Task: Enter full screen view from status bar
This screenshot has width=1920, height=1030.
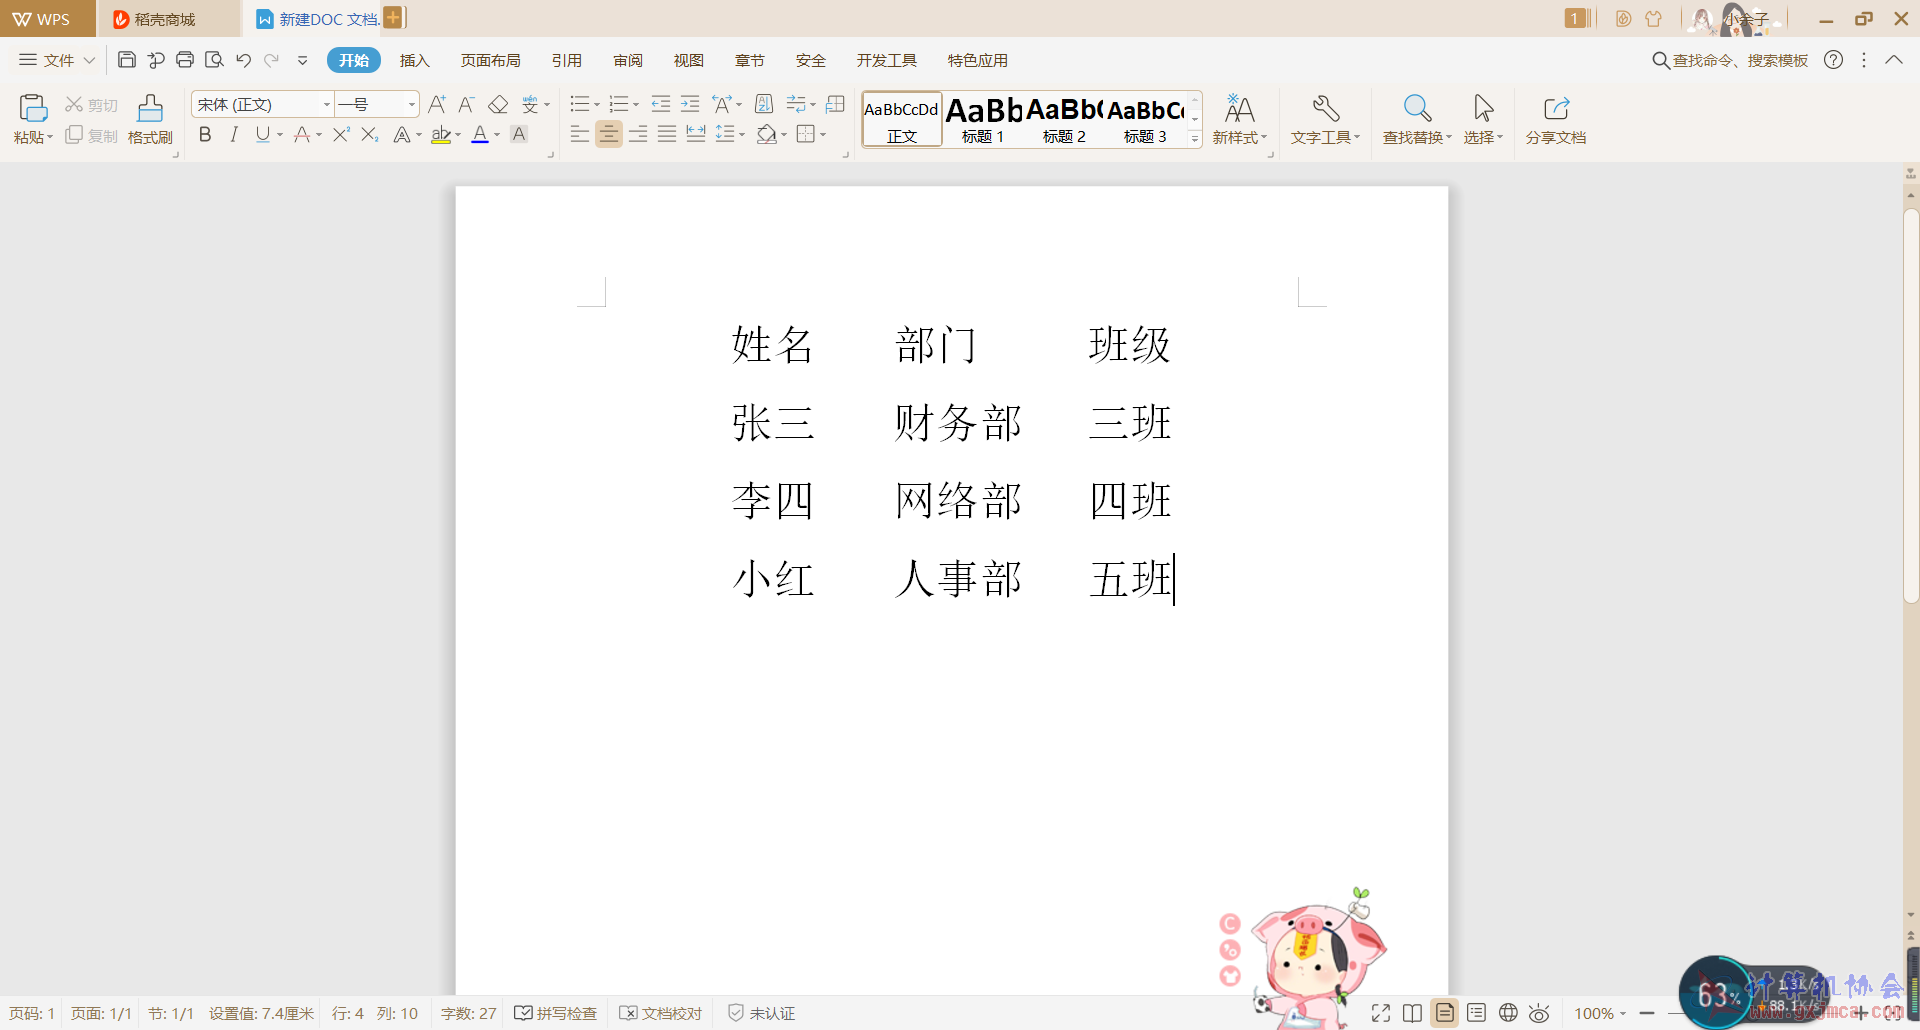Action: (x=1381, y=1013)
